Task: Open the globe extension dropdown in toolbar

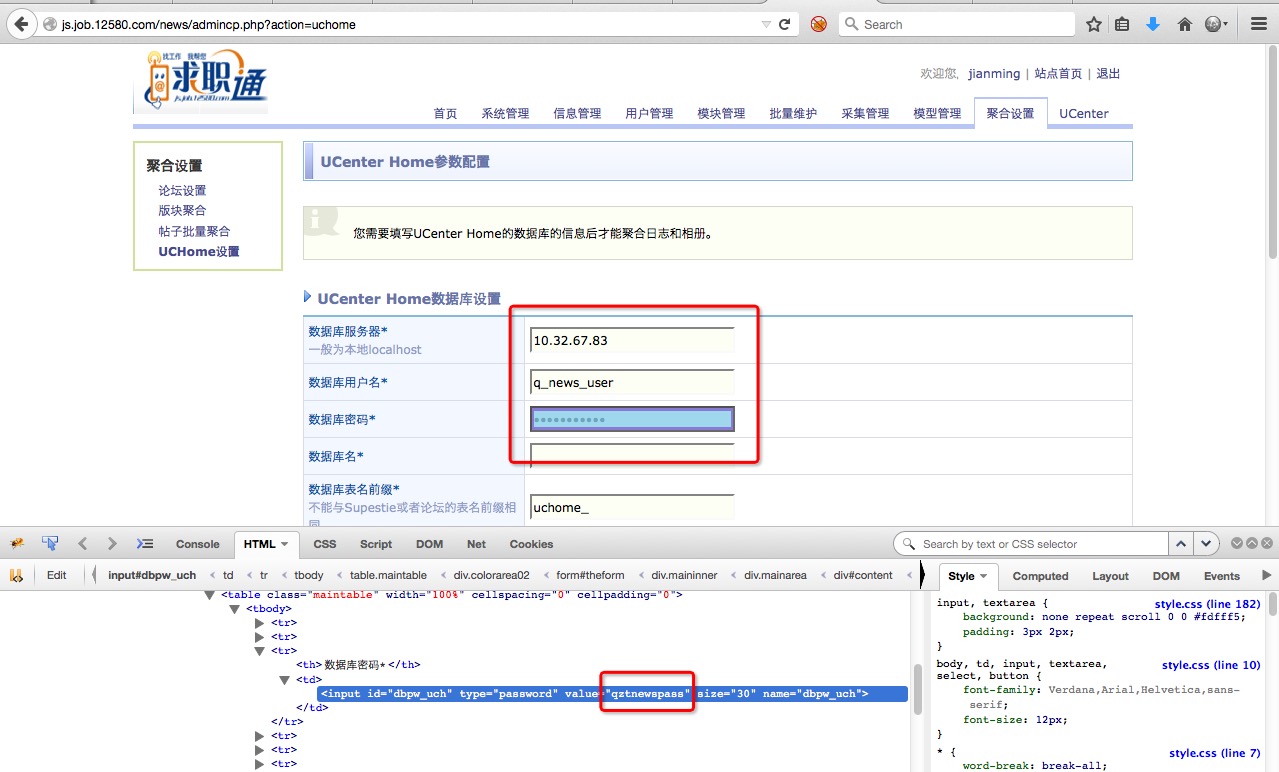Action: click(1217, 24)
